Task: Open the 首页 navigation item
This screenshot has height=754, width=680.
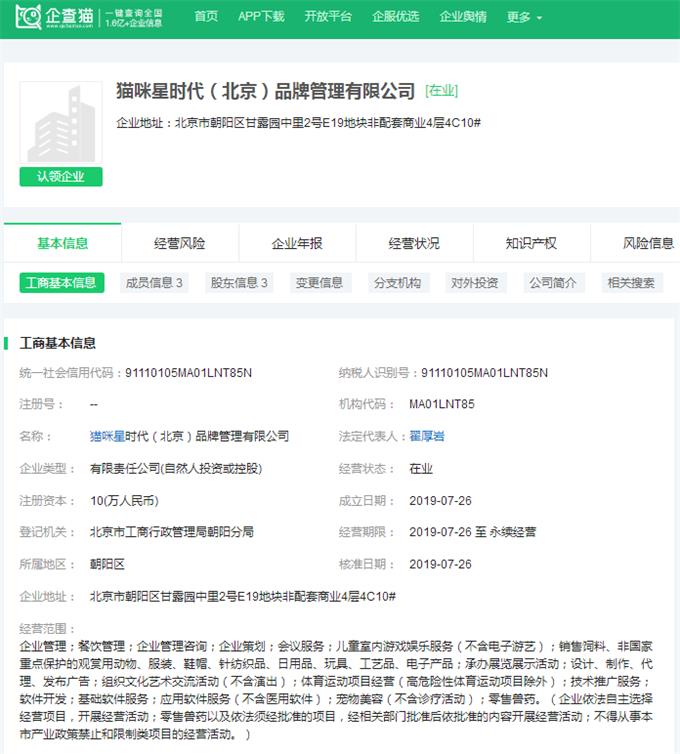Action: [206, 17]
